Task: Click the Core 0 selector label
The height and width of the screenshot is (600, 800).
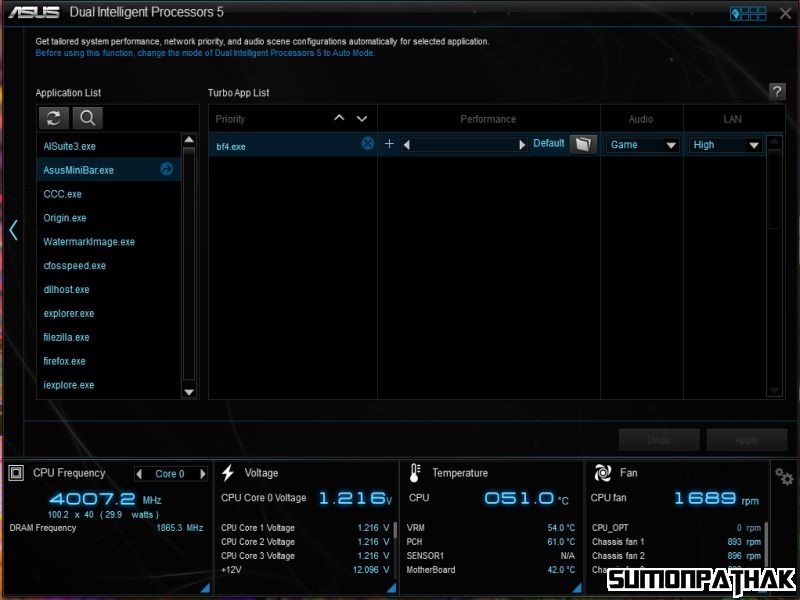Action: point(170,474)
